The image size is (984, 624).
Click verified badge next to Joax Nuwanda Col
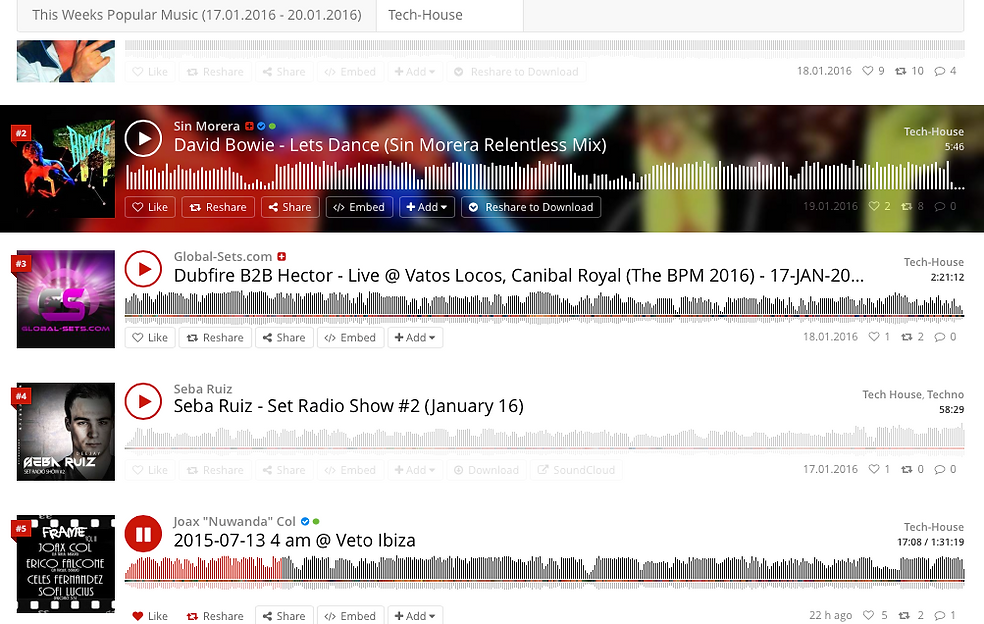point(305,522)
